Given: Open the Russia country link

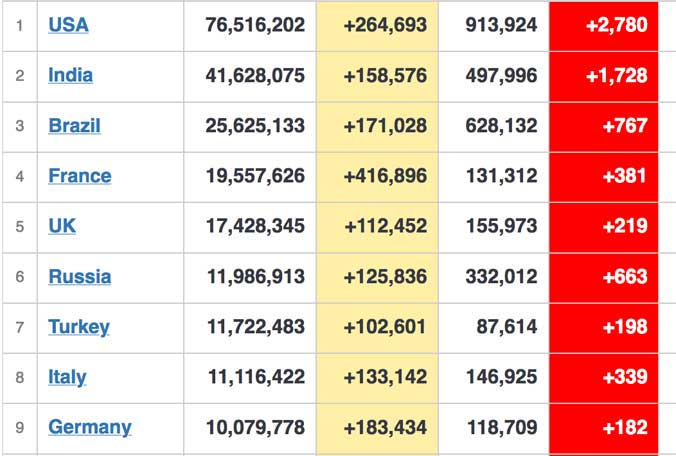Looking at the screenshot, I should click(80, 277).
